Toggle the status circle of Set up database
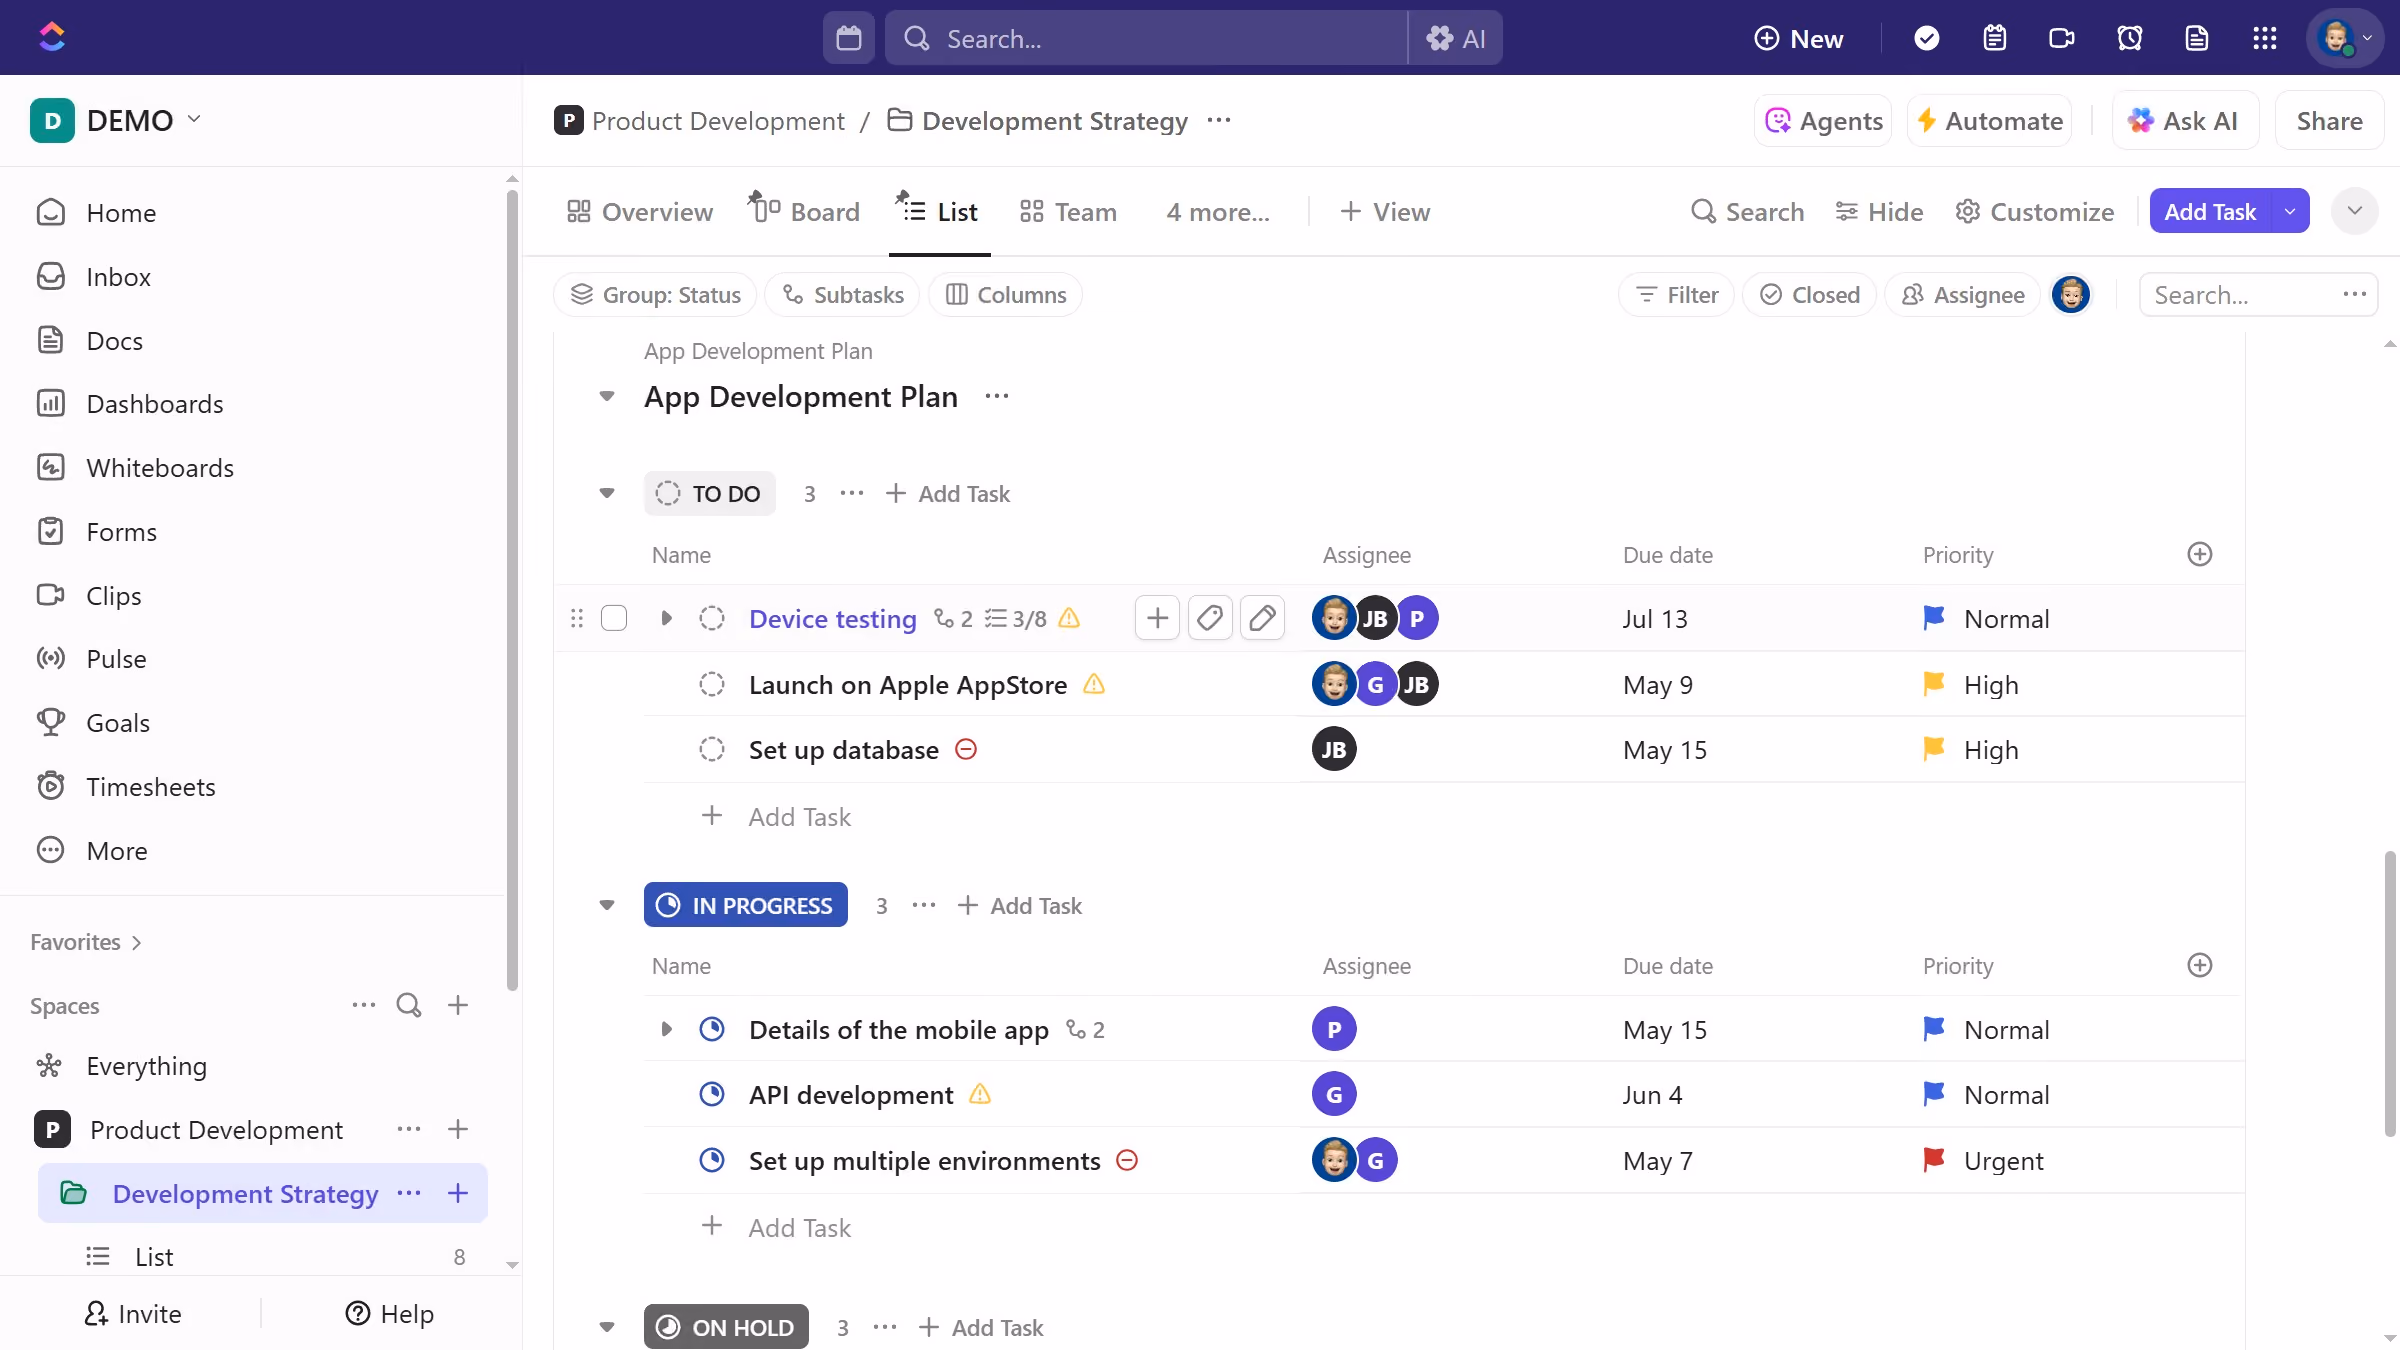 [711, 749]
